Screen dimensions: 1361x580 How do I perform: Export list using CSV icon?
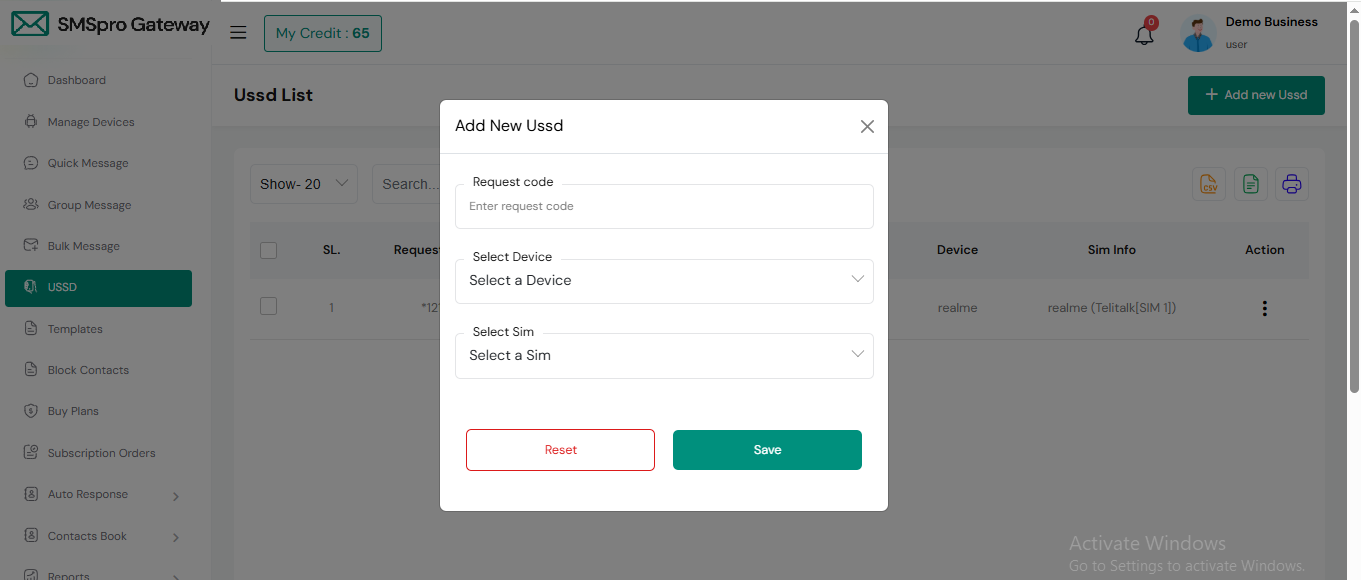[1209, 184]
